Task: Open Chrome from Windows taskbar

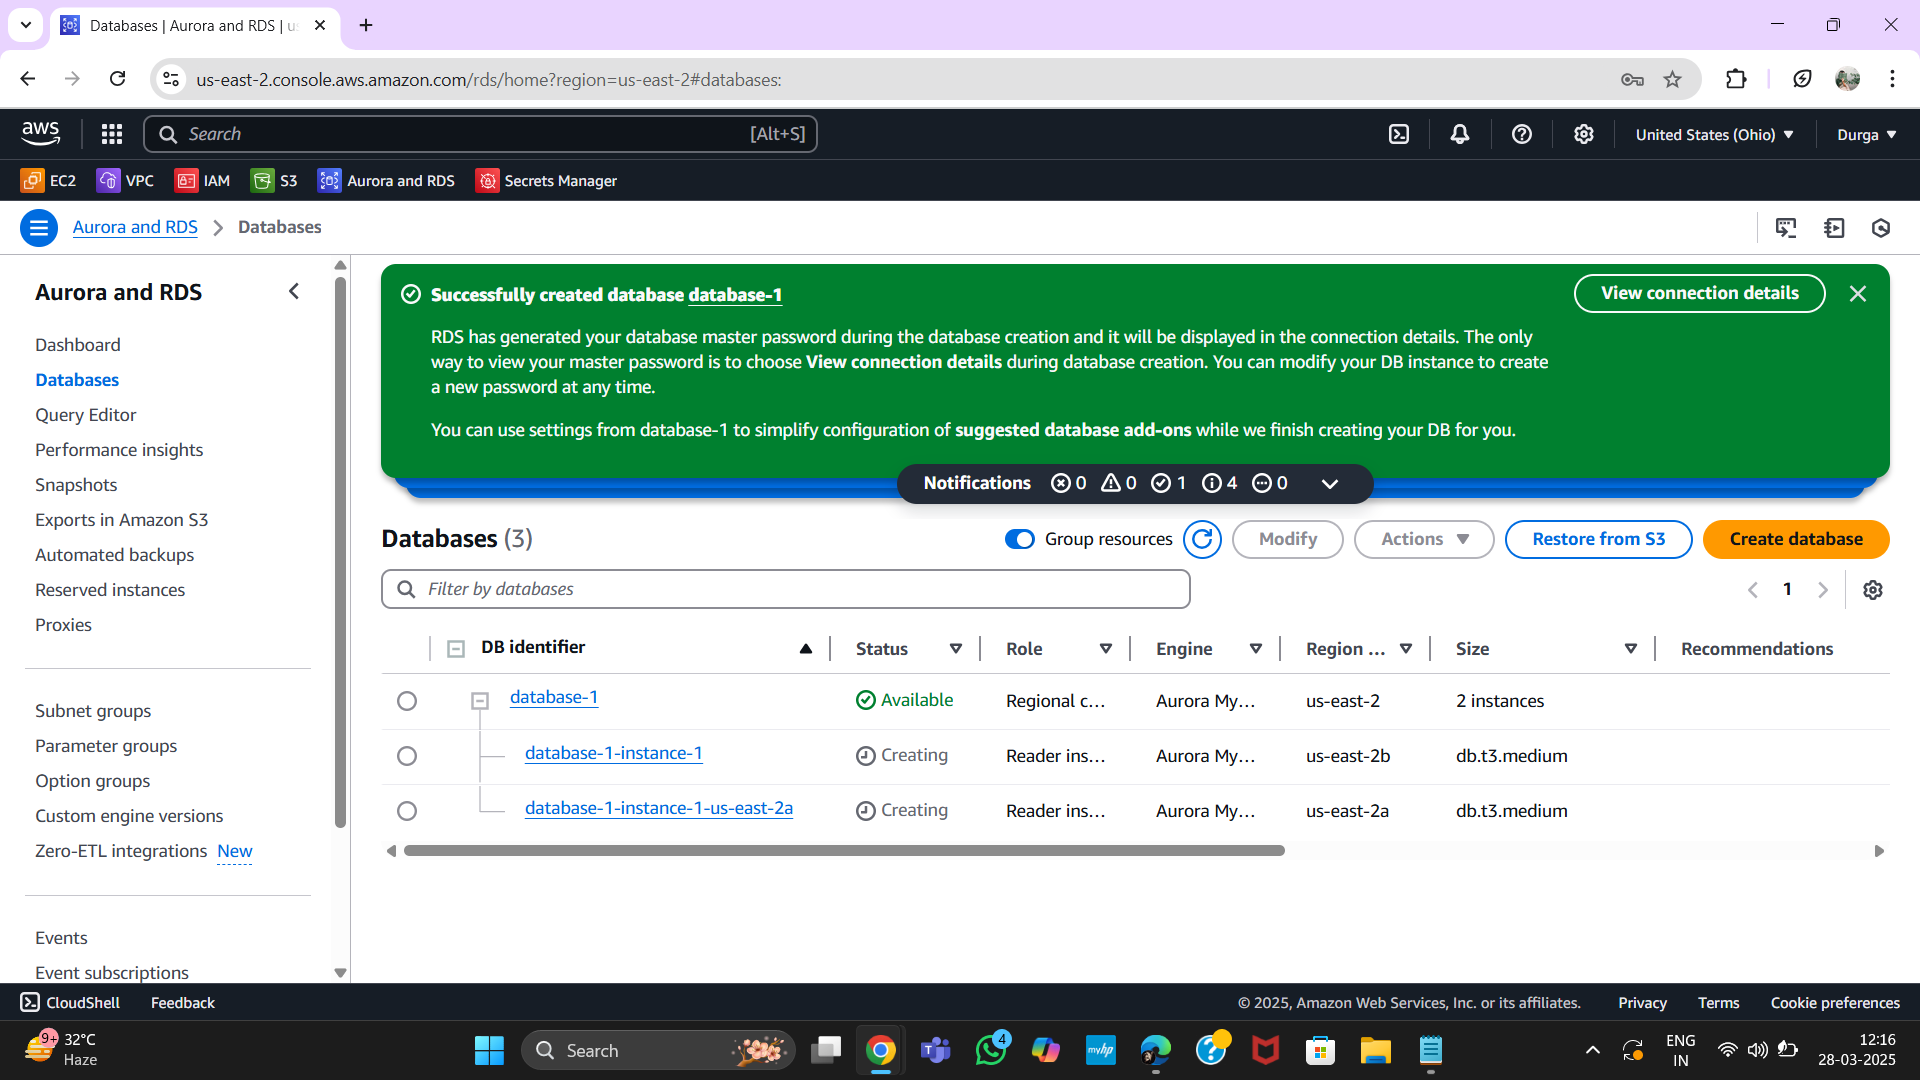Action: [881, 1050]
